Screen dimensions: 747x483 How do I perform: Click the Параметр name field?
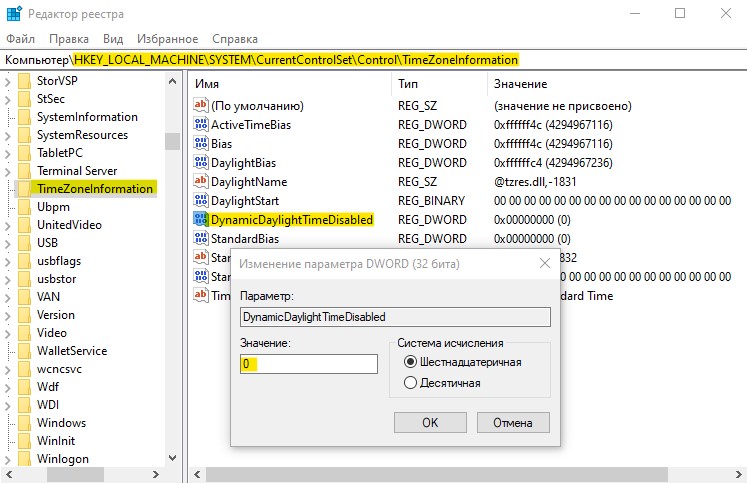coord(395,317)
